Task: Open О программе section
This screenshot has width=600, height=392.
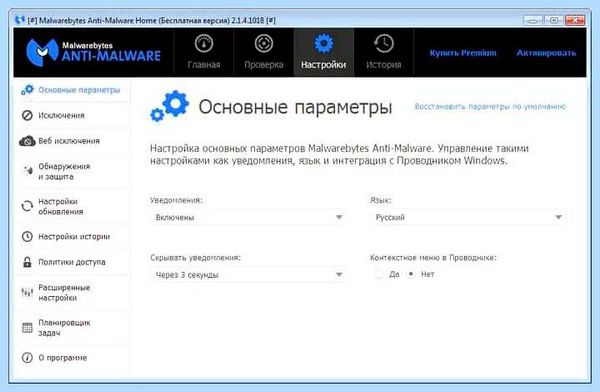Action: tap(72, 358)
